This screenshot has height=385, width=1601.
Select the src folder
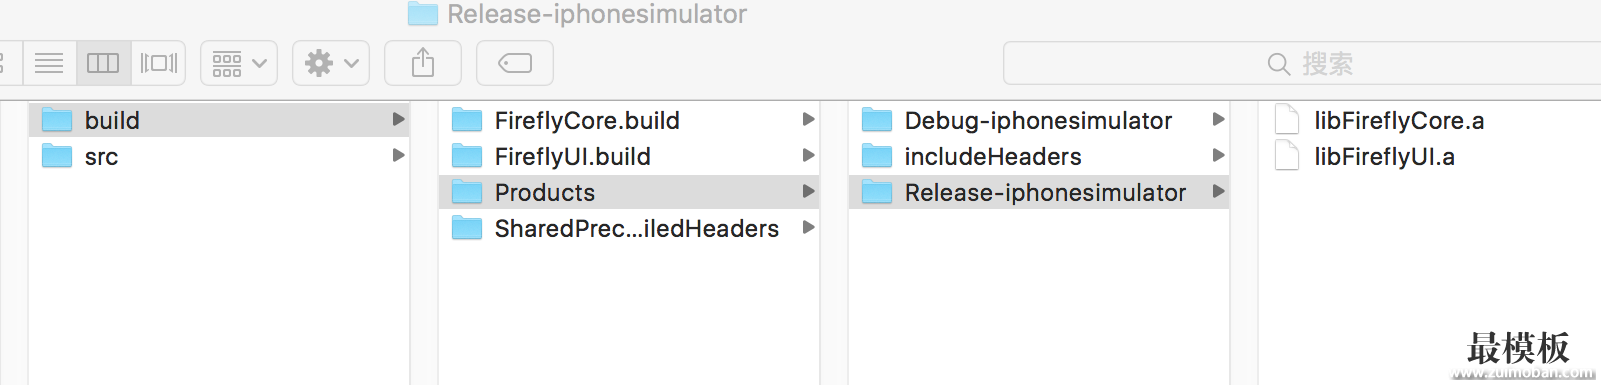pos(219,156)
